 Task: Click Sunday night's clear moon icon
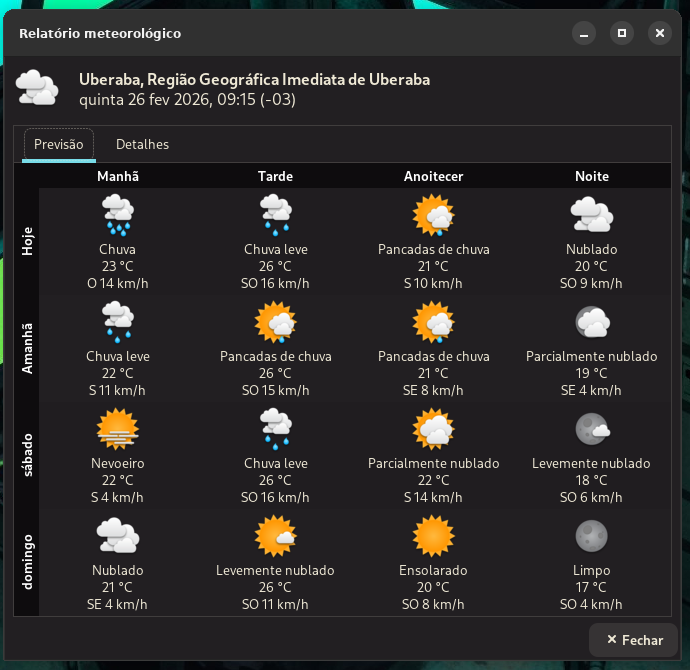(x=591, y=537)
